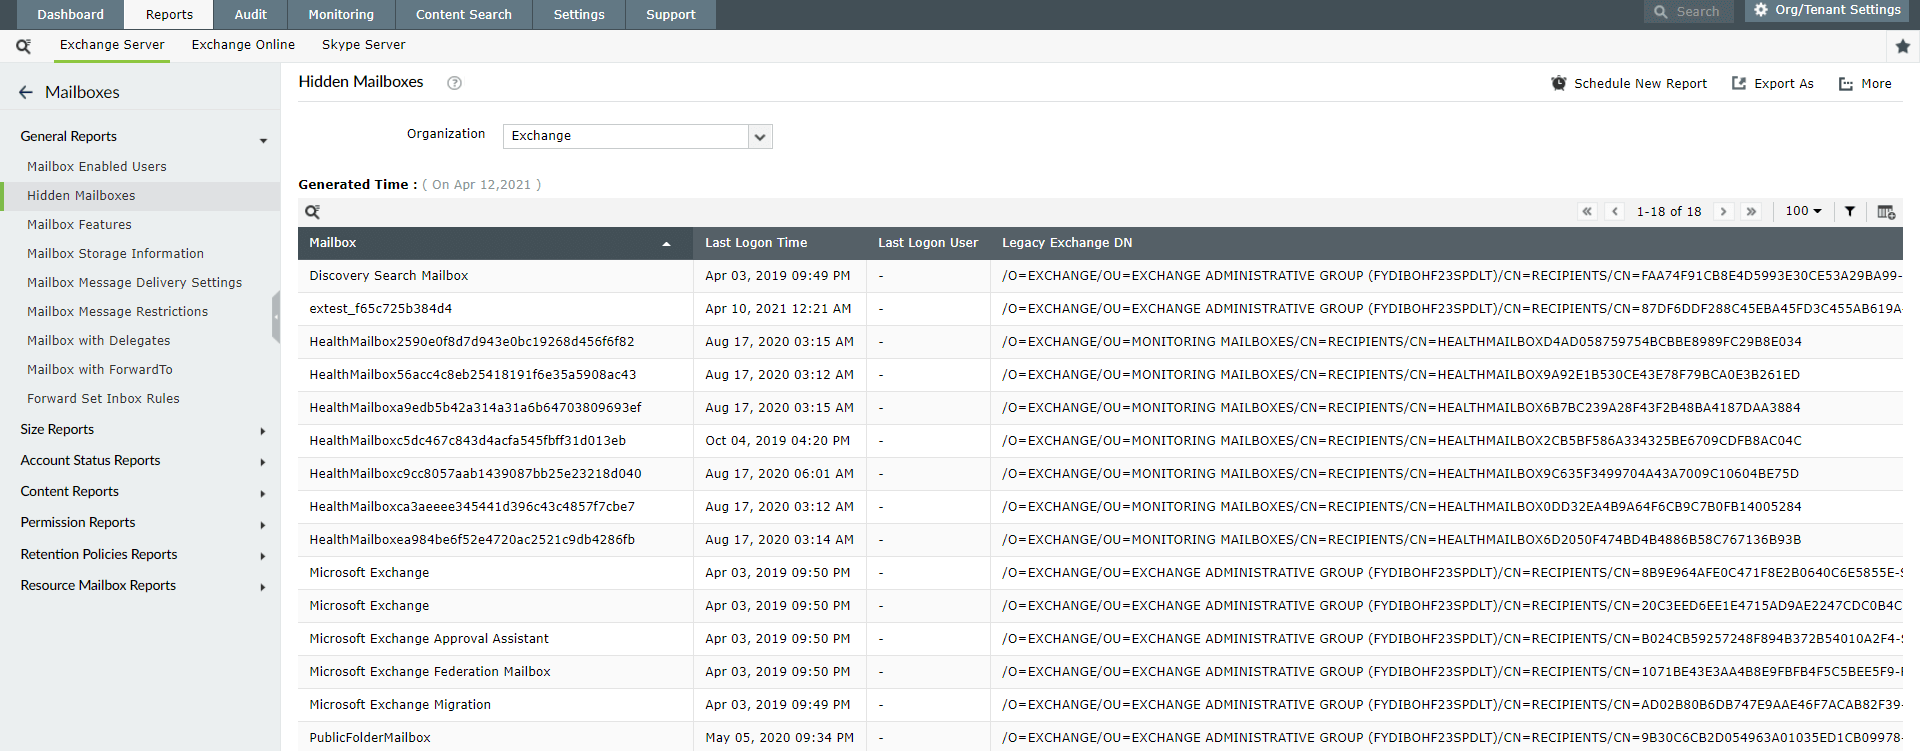Click the favorites star icon
Screen dimensions: 1920x751
click(1903, 46)
